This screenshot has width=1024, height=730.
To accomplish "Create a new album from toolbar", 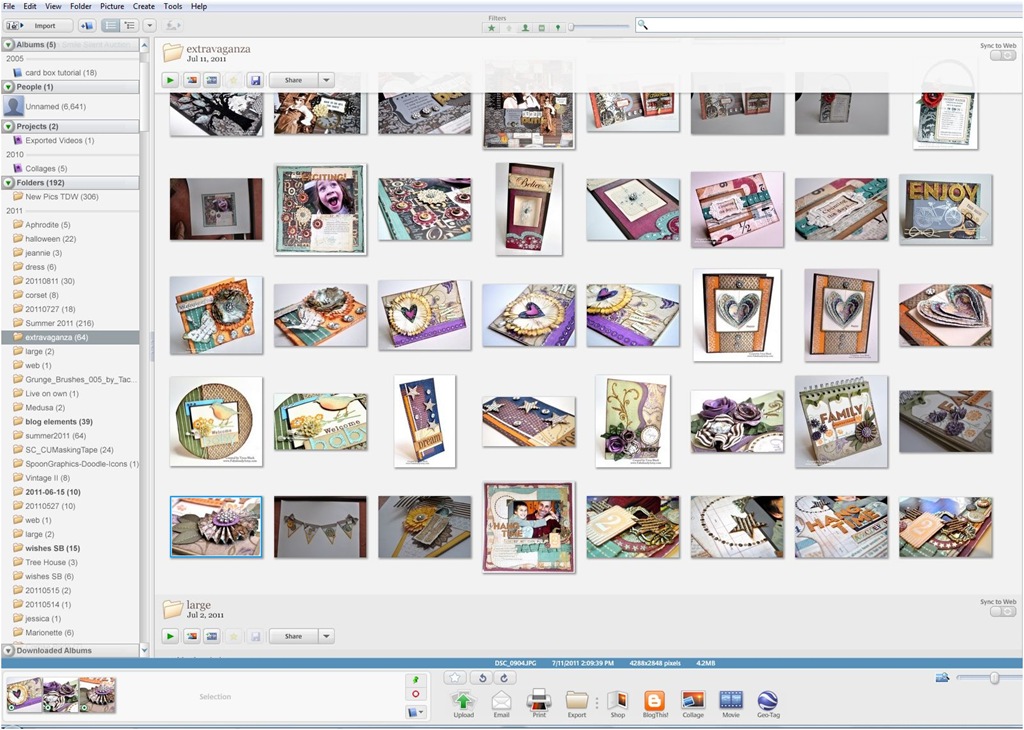I will tap(87, 25).
